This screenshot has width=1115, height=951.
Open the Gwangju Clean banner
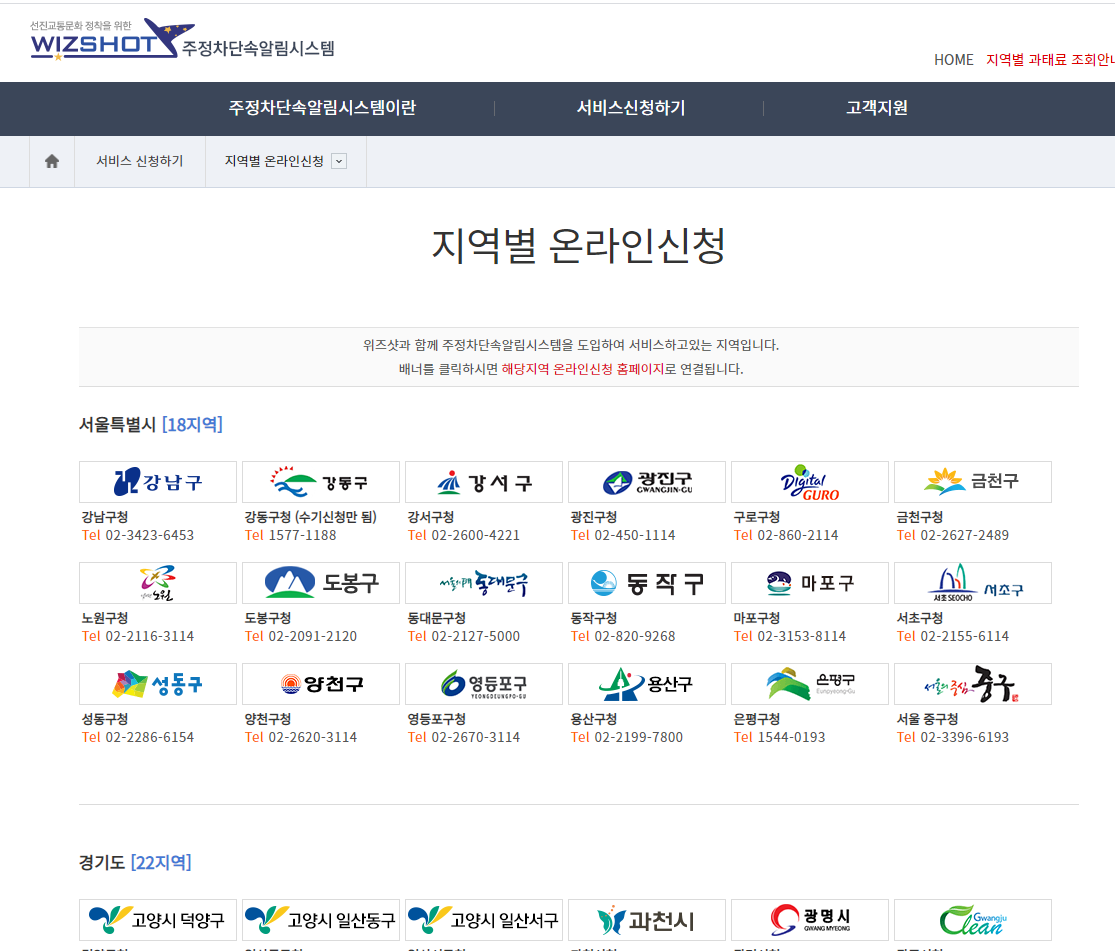tap(973, 920)
